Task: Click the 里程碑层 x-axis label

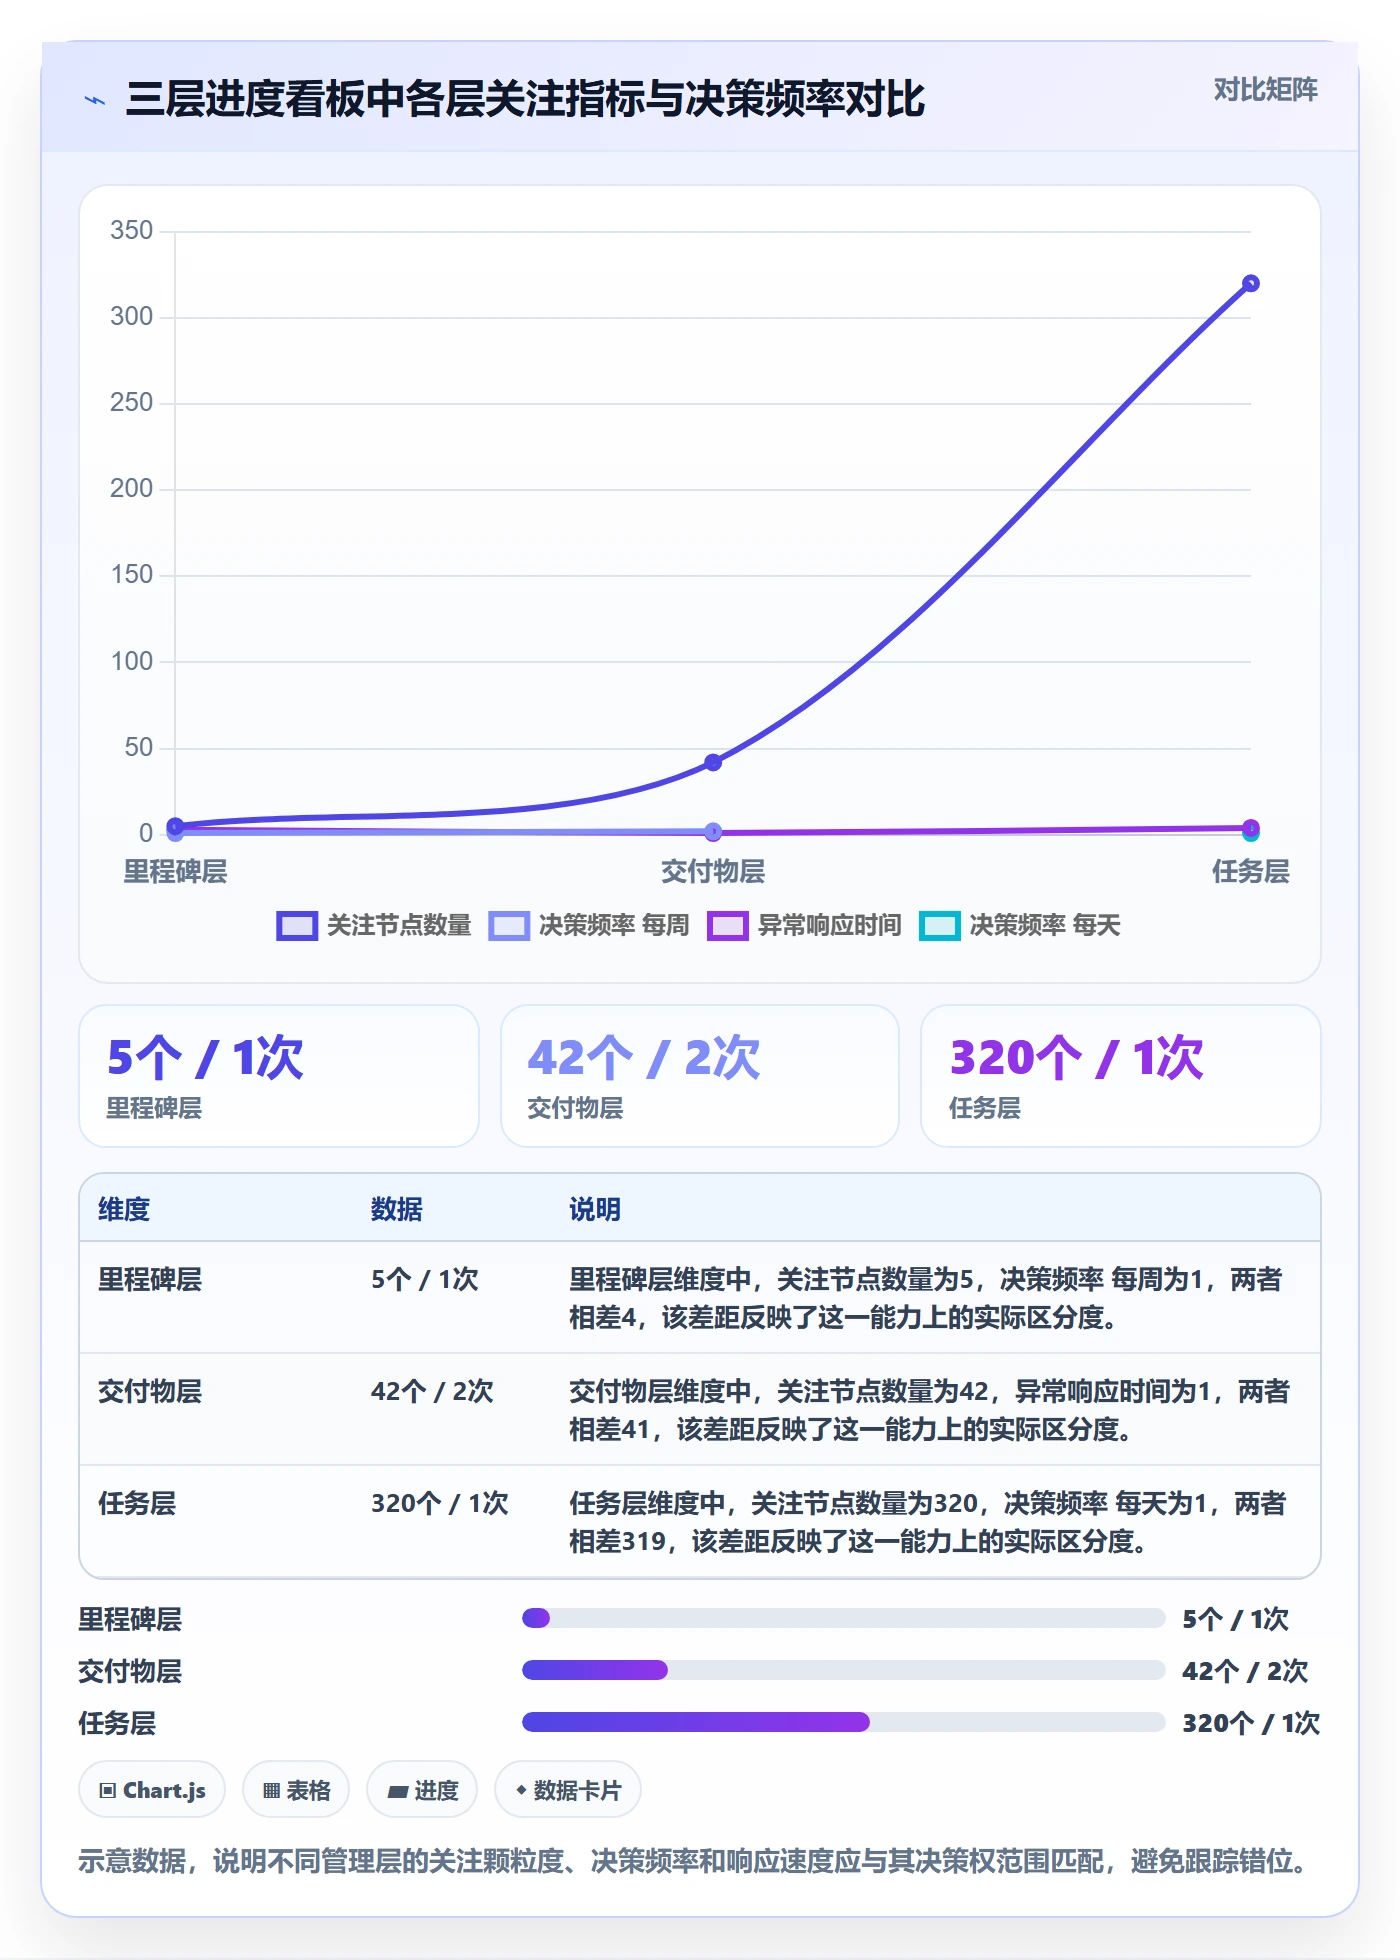Action: point(175,872)
